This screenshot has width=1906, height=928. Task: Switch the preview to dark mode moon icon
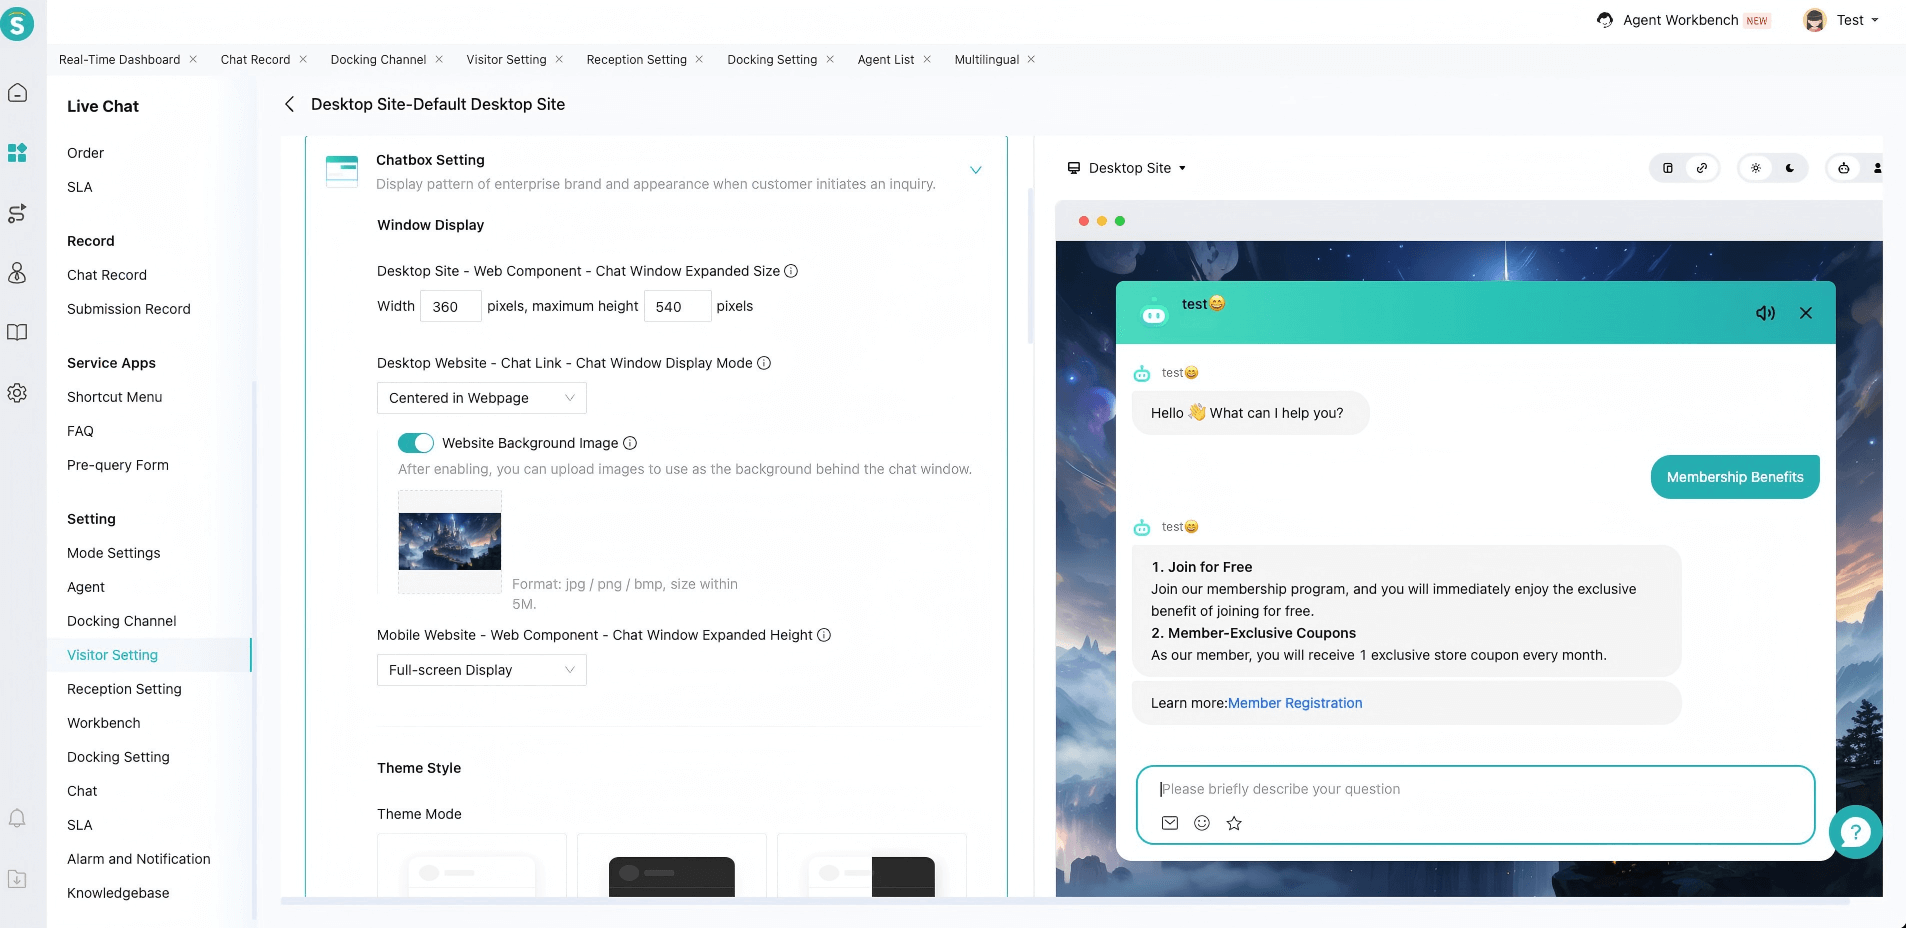[x=1790, y=168]
